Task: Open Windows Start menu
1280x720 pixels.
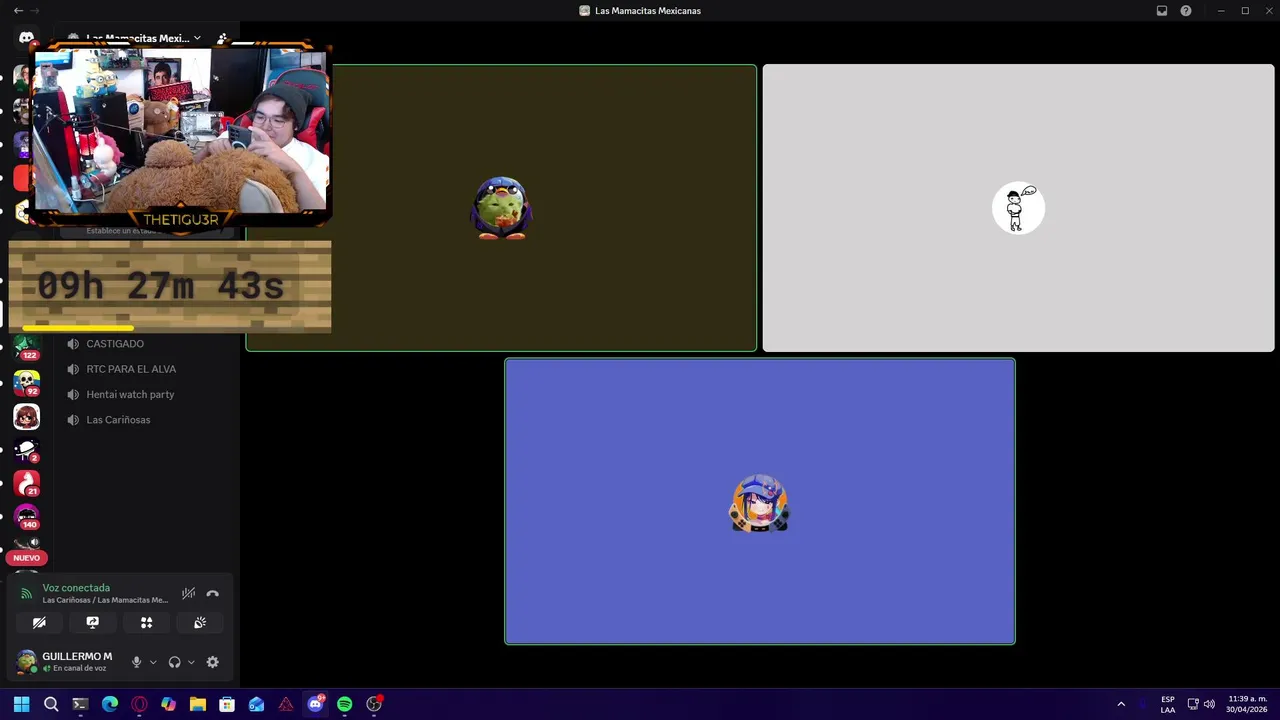Action: [21, 704]
